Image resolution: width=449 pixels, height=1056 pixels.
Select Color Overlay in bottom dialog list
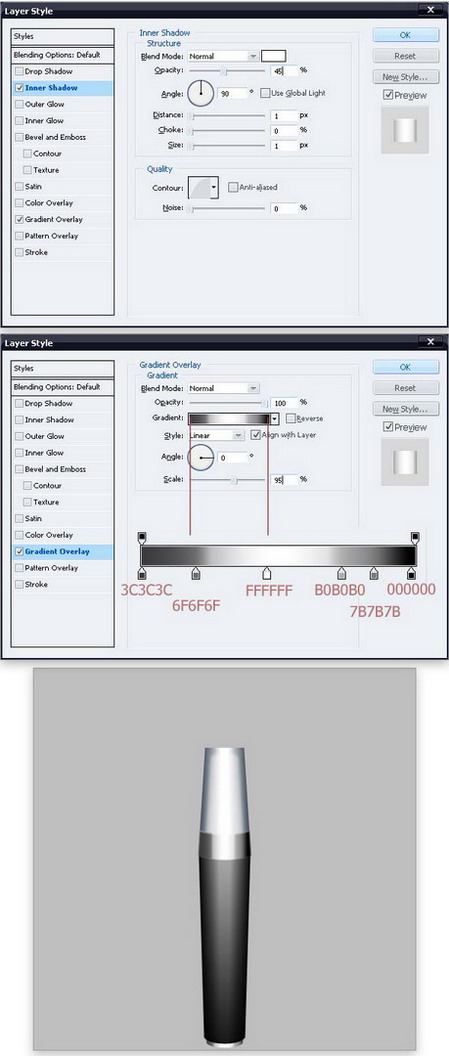click(48, 535)
